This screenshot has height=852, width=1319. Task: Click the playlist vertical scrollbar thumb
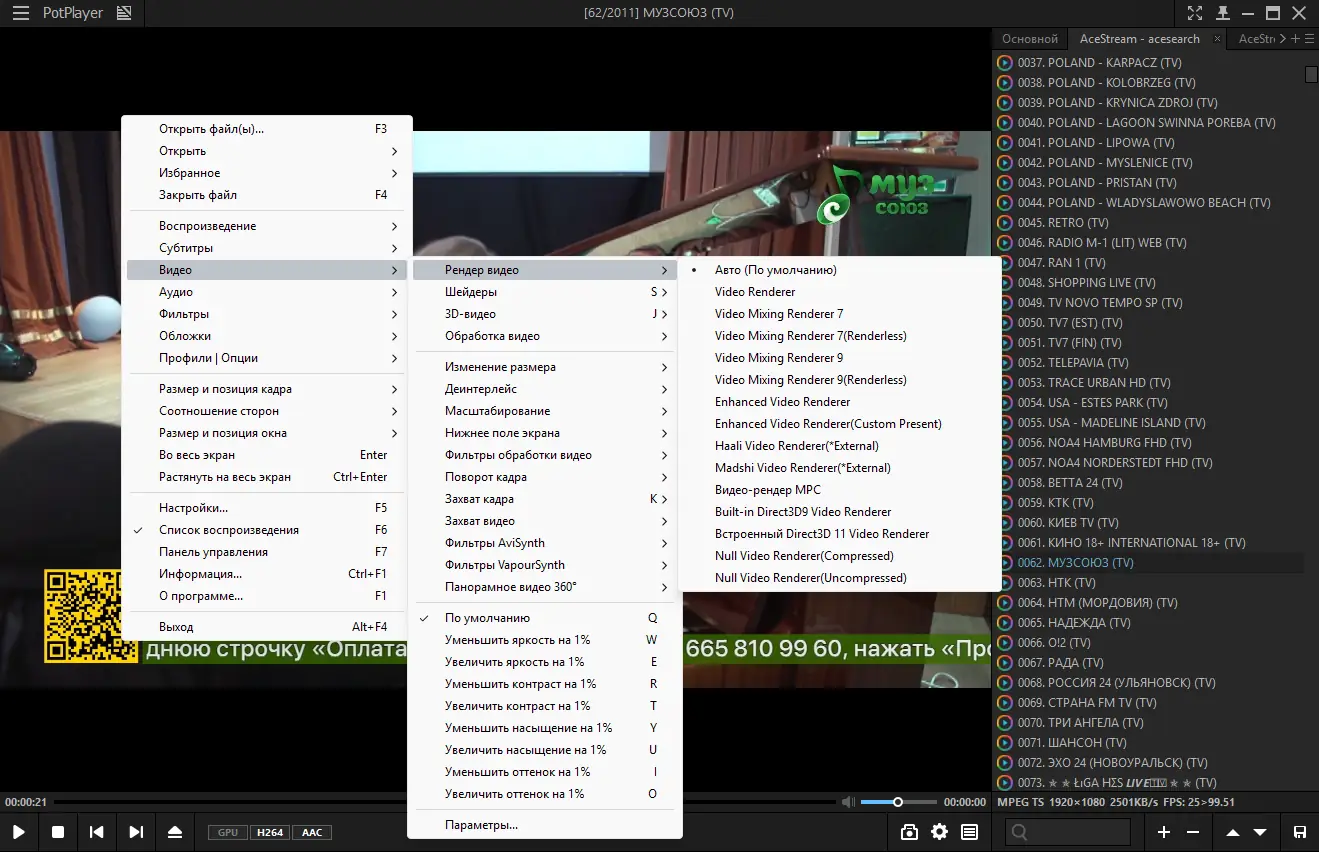click(1311, 74)
